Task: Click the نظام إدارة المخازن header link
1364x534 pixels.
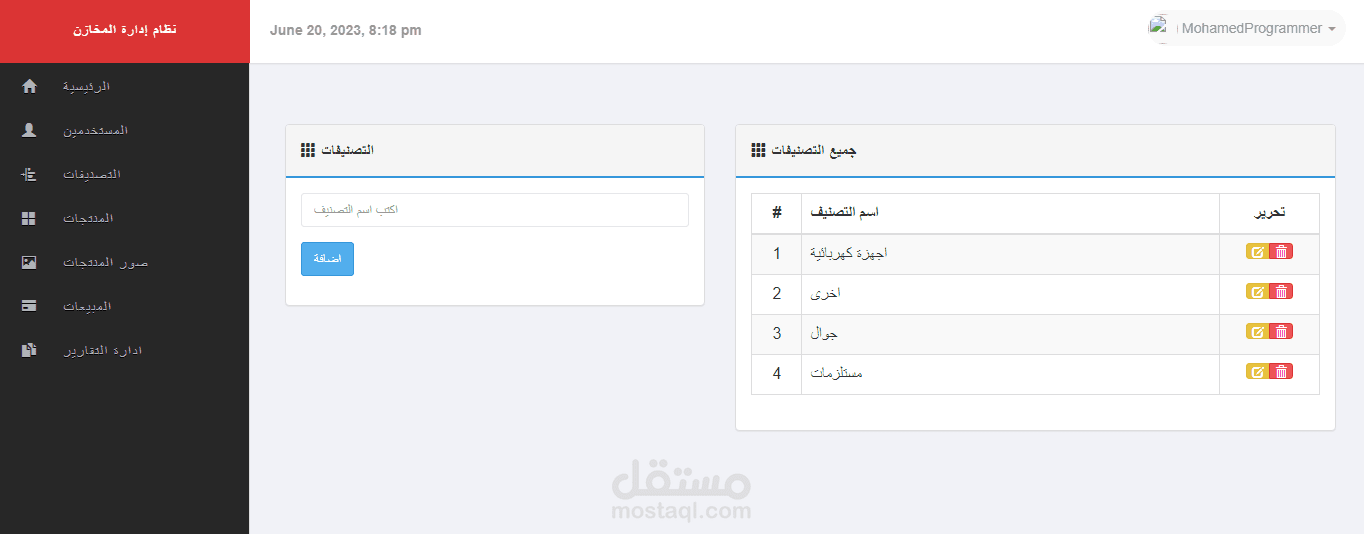Action: pos(124,30)
